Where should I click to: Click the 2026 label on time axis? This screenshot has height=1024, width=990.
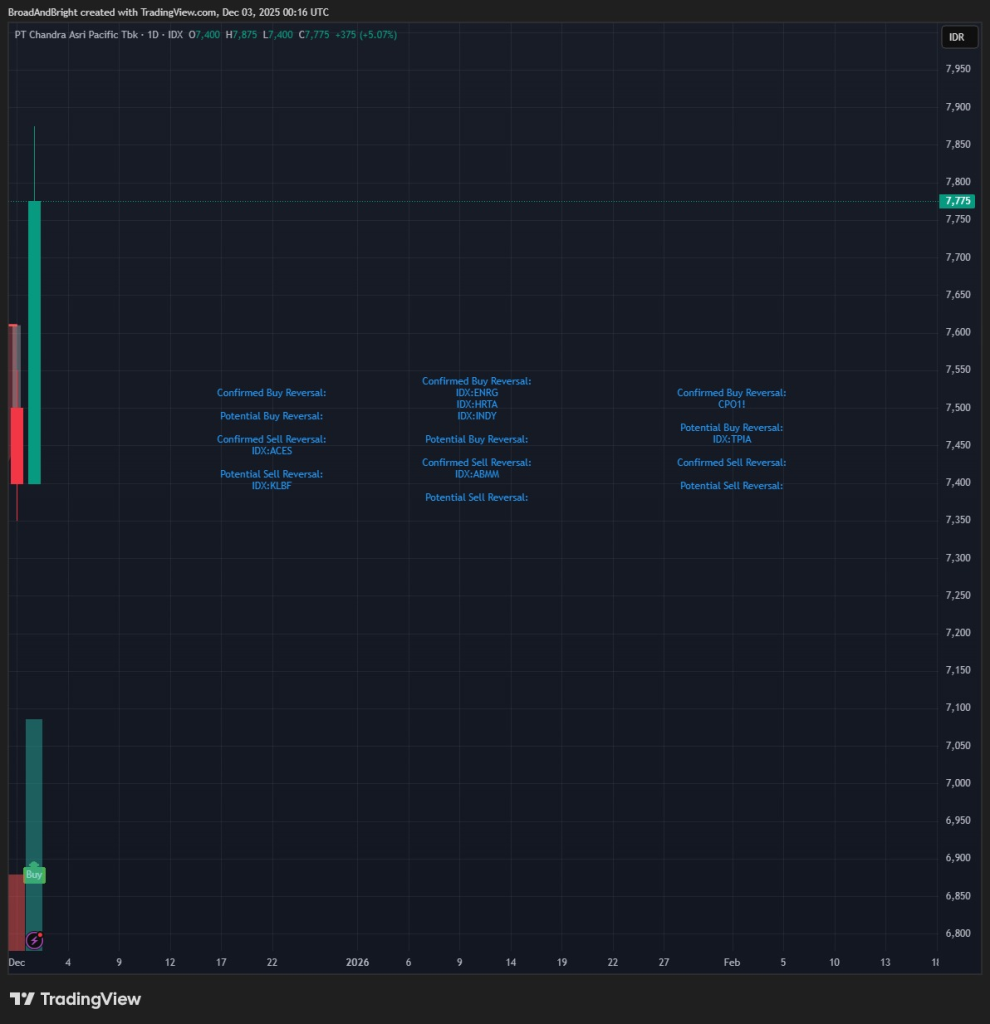click(x=357, y=962)
